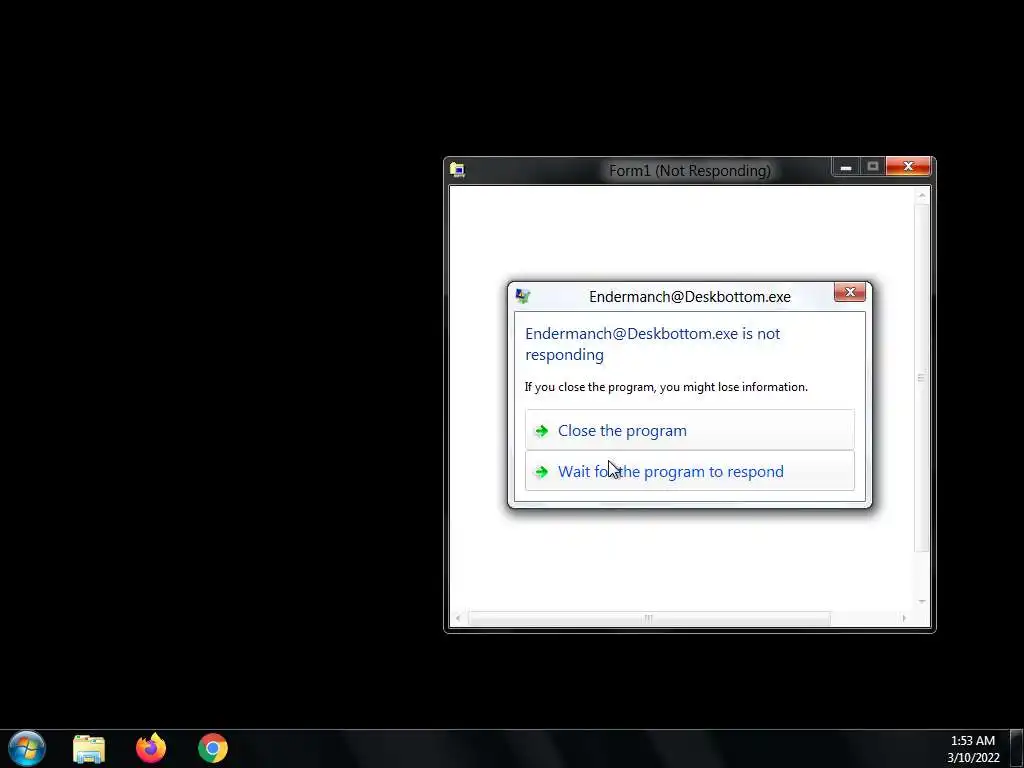The image size is (1024, 768).
Task: Click Form1 horizontal scrollbar right arrow
Action: coord(904,618)
